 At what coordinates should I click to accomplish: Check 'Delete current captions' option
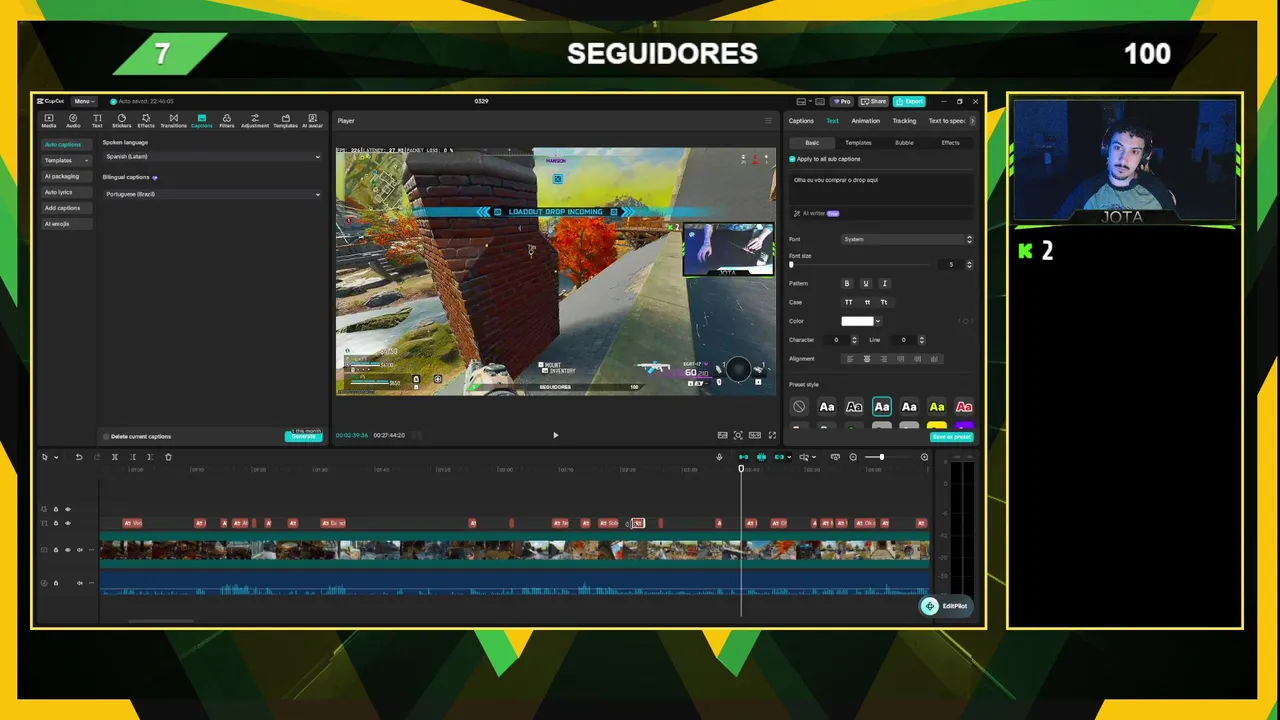click(106, 437)
